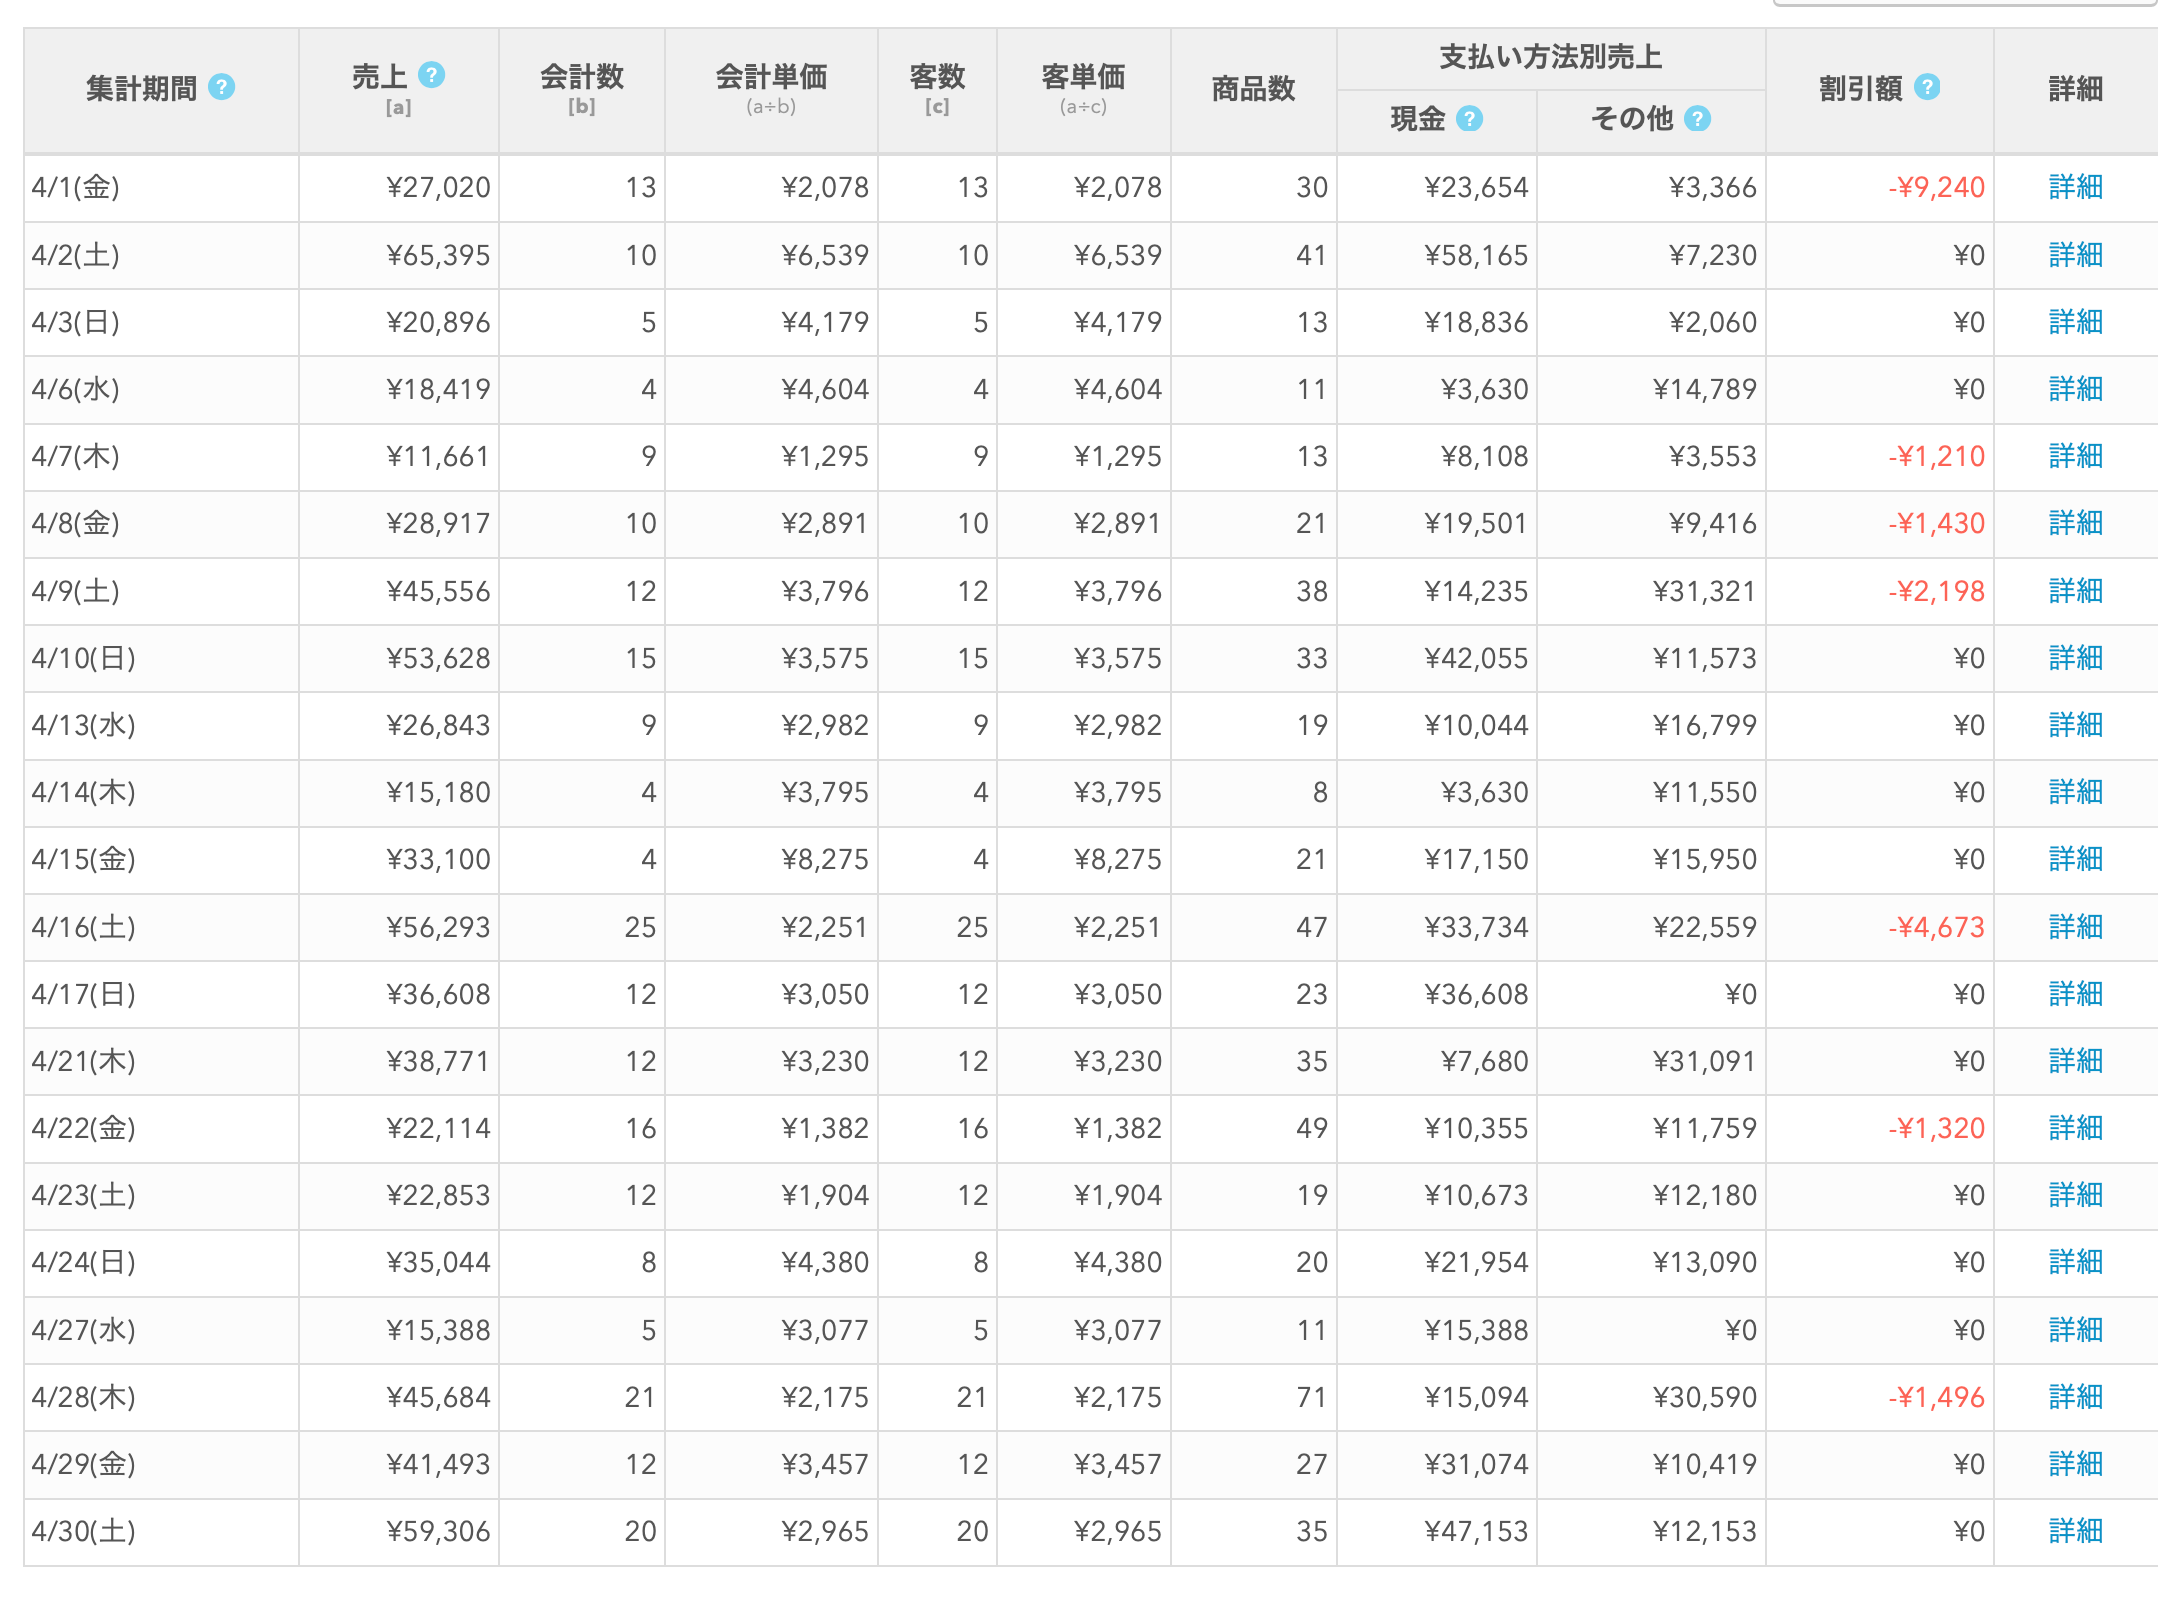Open 詳細 link for 4/28(木)
Image resolution: width=2158 pixels, height=1598 pixels.
click(x=2075, y=1397)
